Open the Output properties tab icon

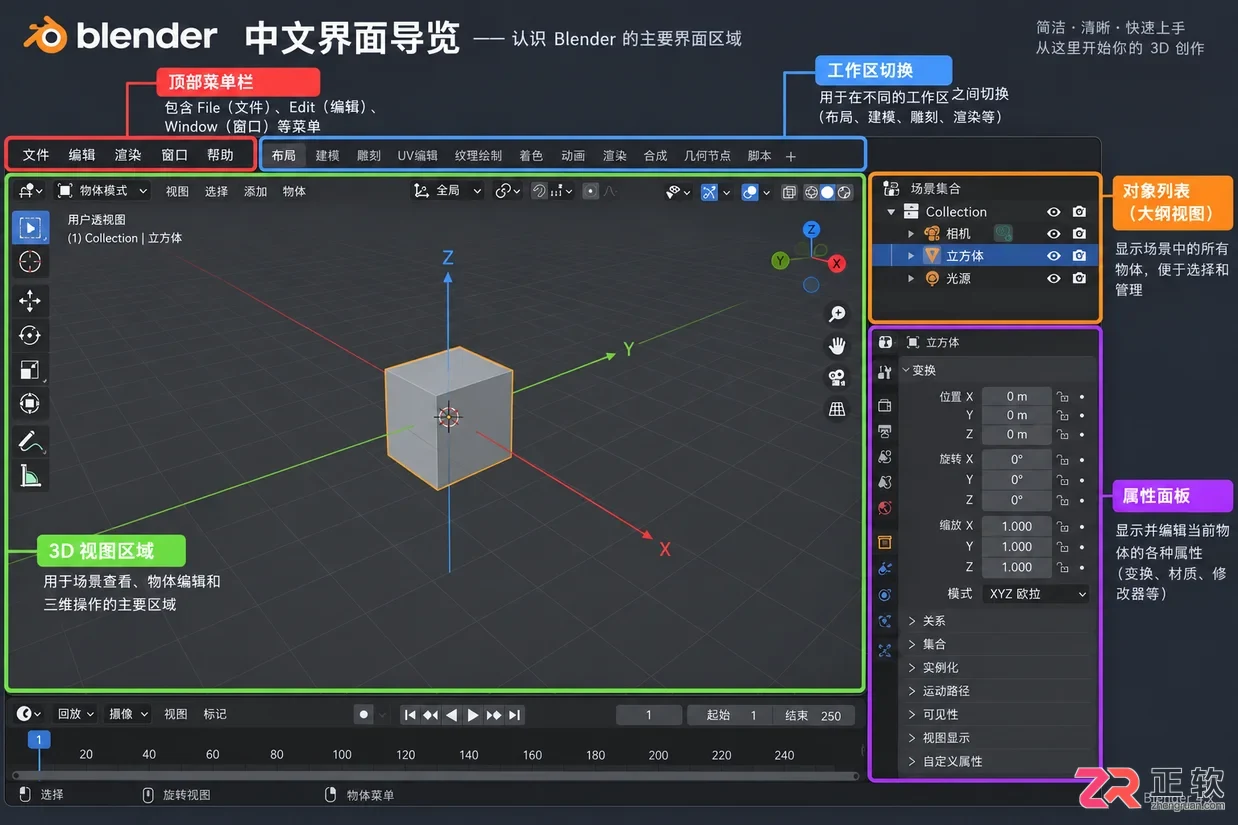pos(885,431)
